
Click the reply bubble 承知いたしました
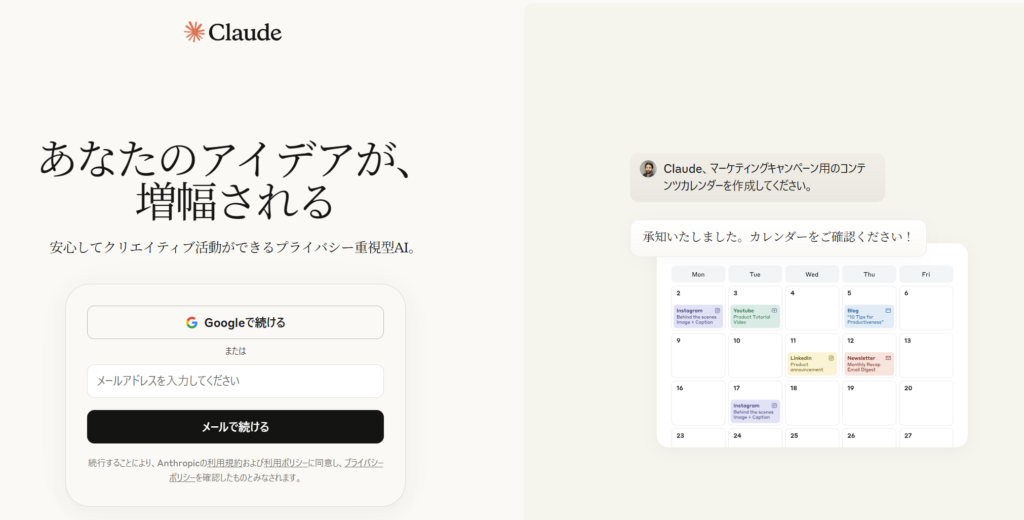pos(778,238)
